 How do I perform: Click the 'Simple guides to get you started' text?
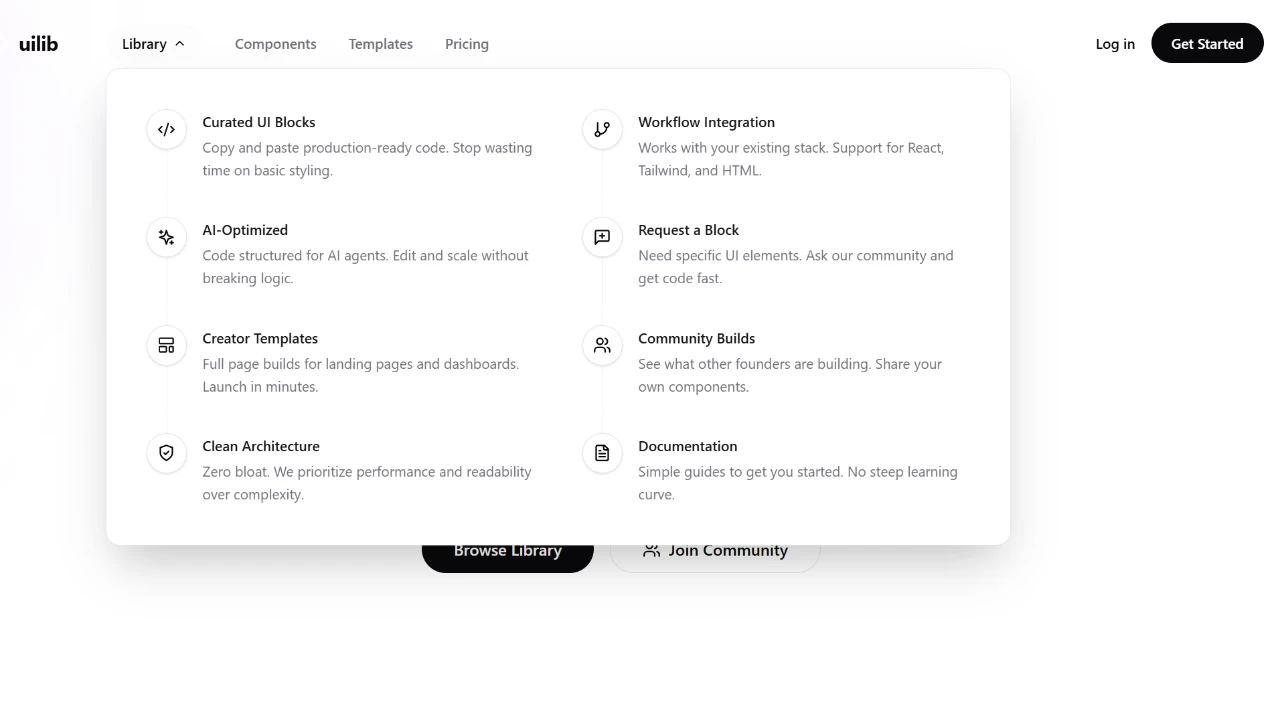click(x=798, y=483)
